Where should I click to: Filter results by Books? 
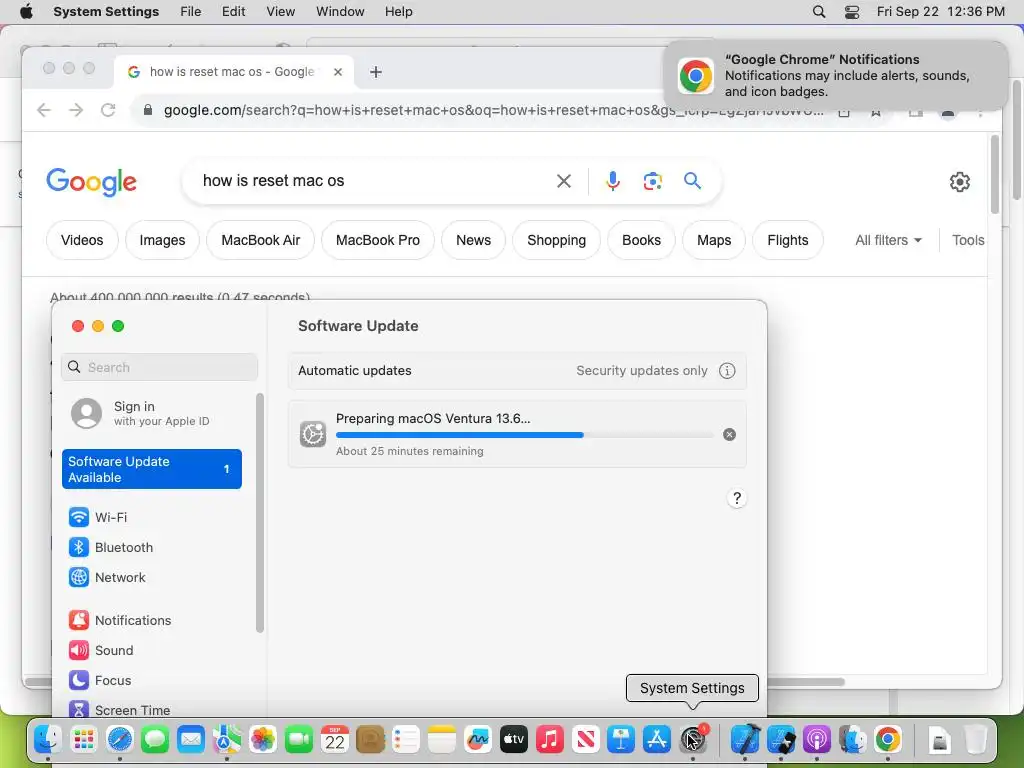tap(641, 240)
